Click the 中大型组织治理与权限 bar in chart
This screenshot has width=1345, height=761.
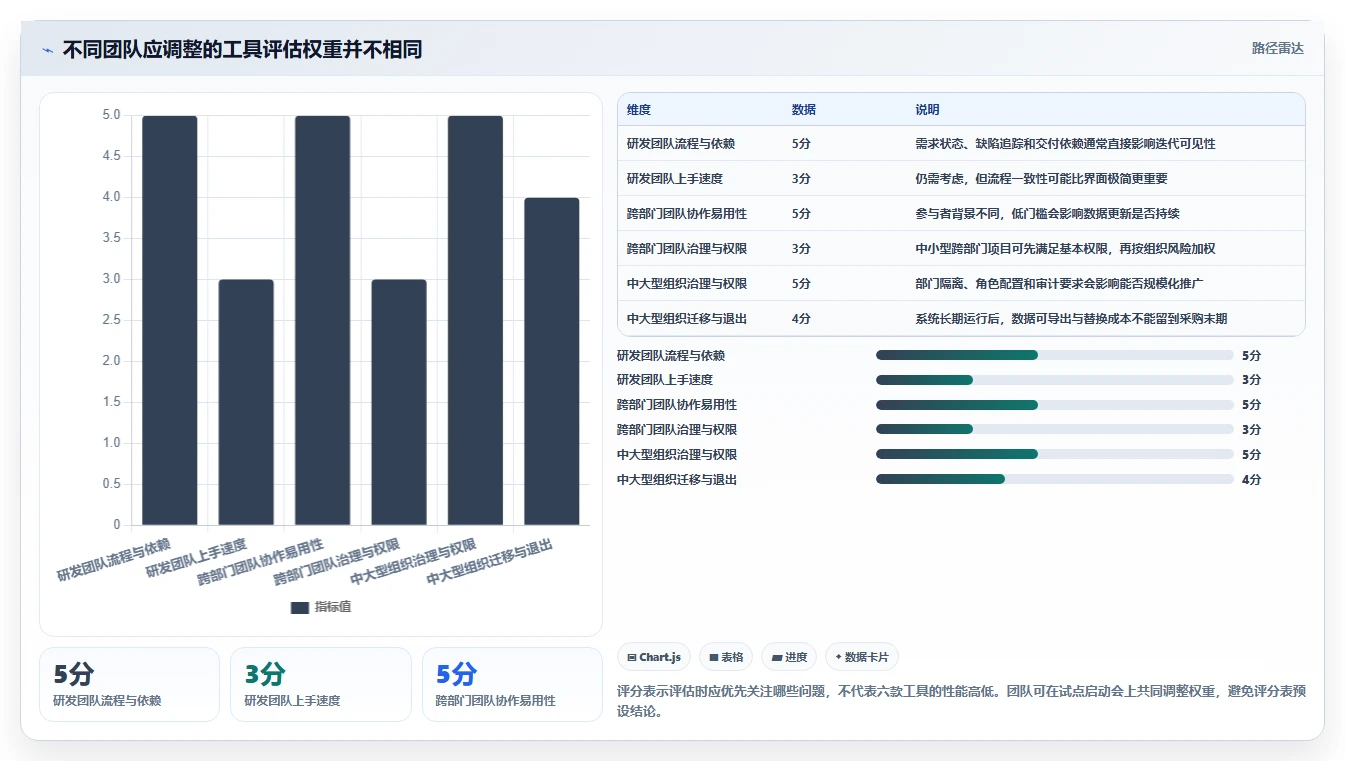[x=475, y=320]
